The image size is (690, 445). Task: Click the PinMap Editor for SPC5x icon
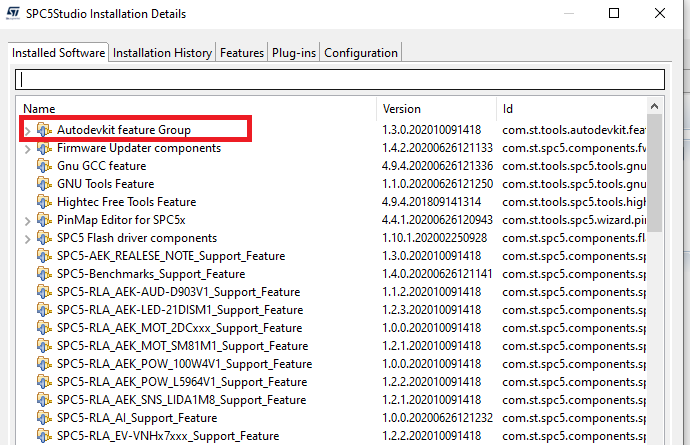point(44,220)
